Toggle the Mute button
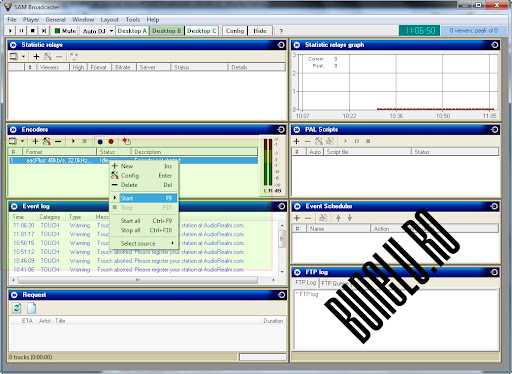This screenshot has width=512, height=374. tap(65, 31)
